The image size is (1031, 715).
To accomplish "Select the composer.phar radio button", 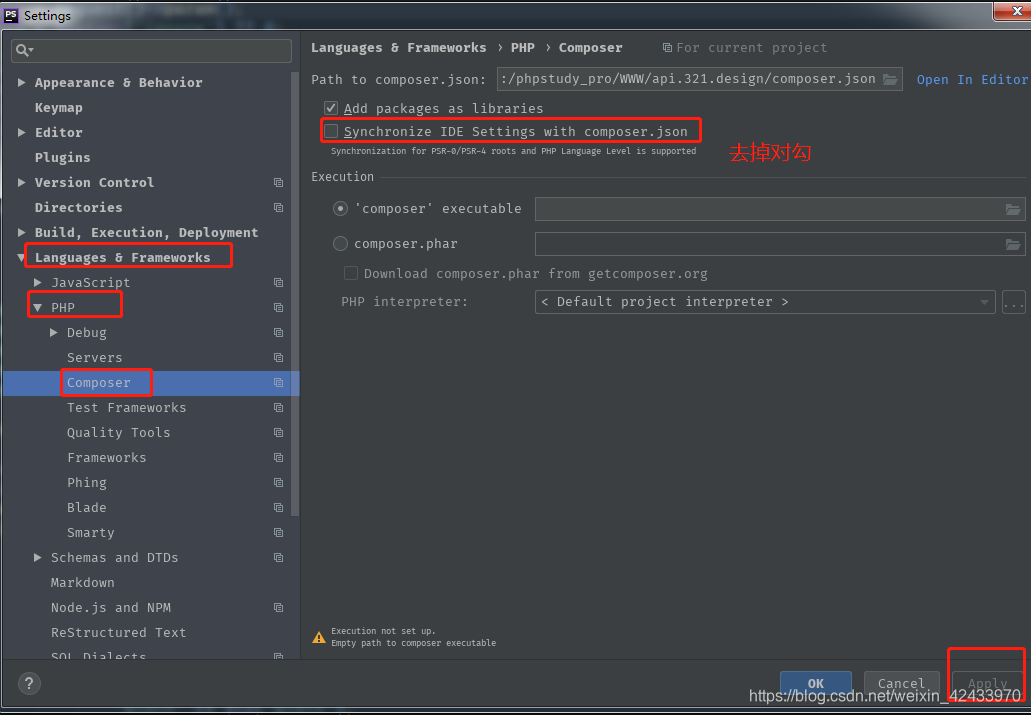I will 340,243.
